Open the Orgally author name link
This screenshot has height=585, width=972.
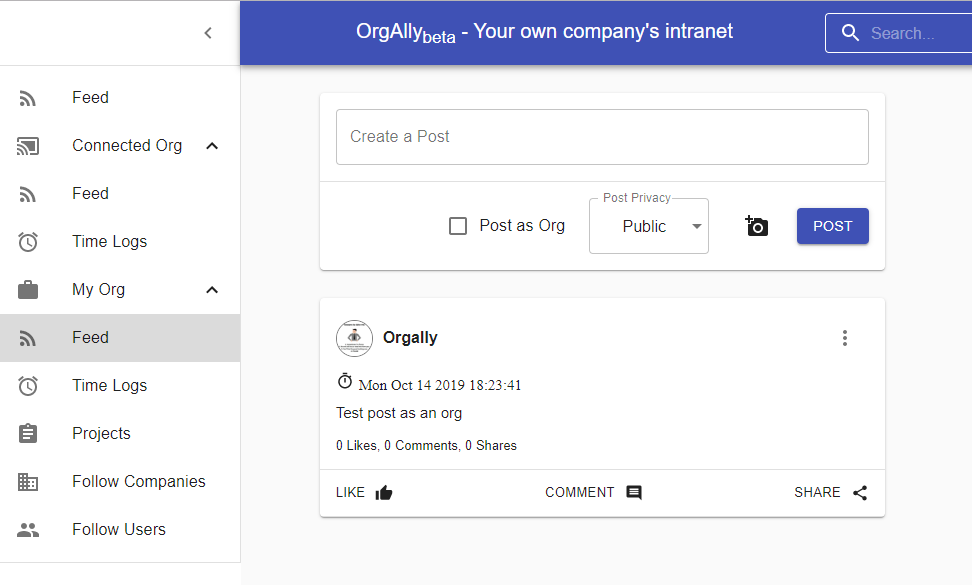click(410, 338)
